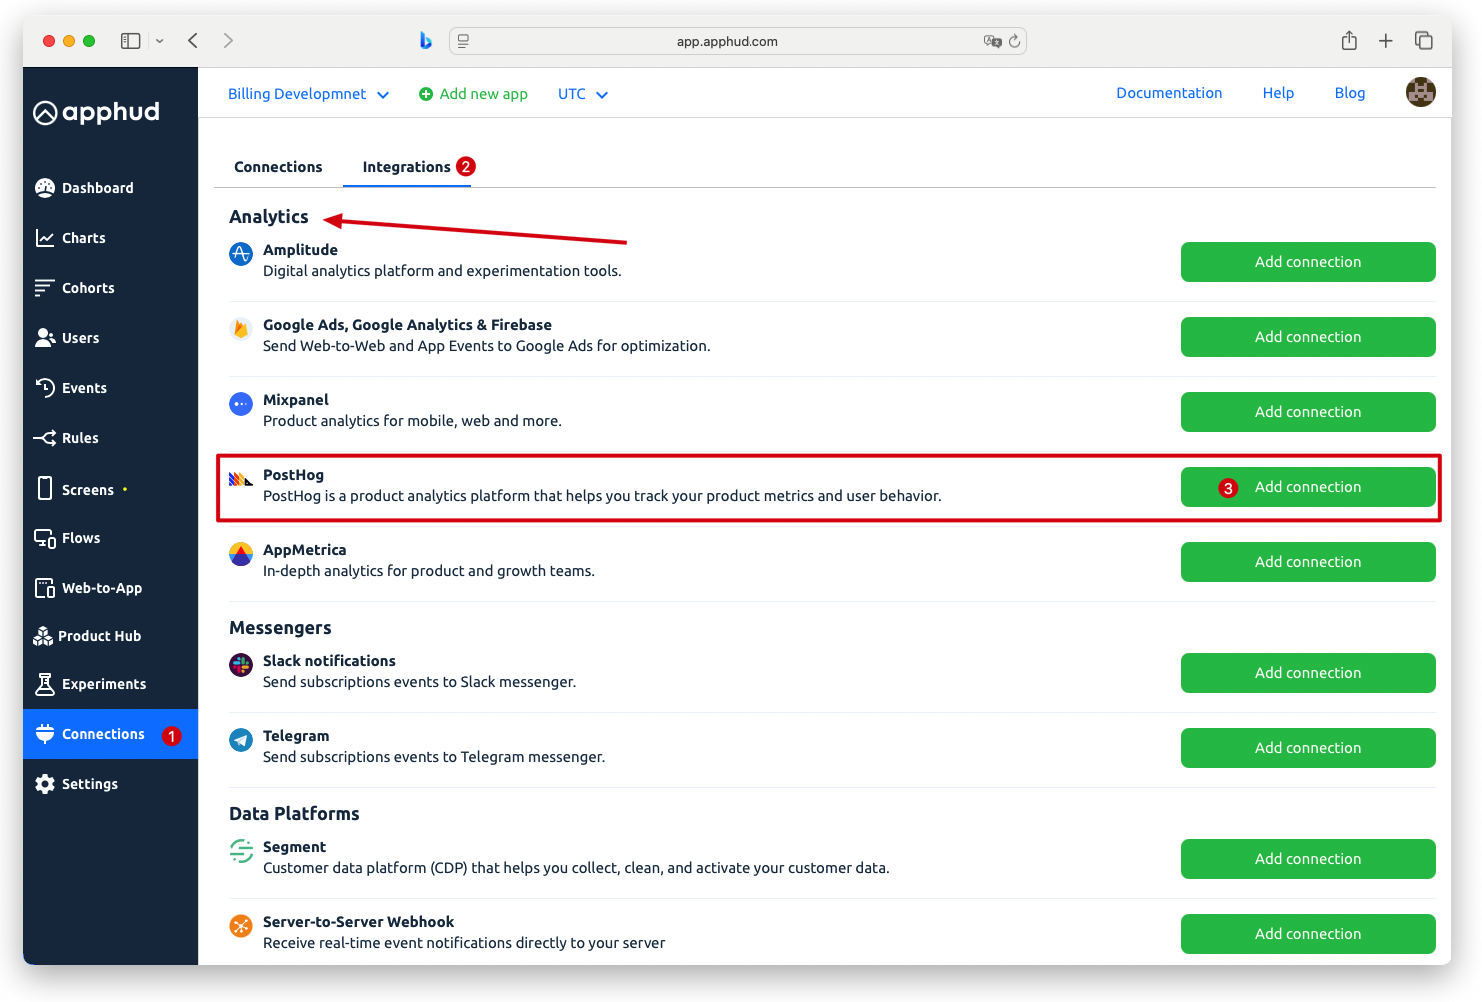1482x1002 pixels.
Task: Click the Slack notifications icon
Action: [x=241, y=665]
